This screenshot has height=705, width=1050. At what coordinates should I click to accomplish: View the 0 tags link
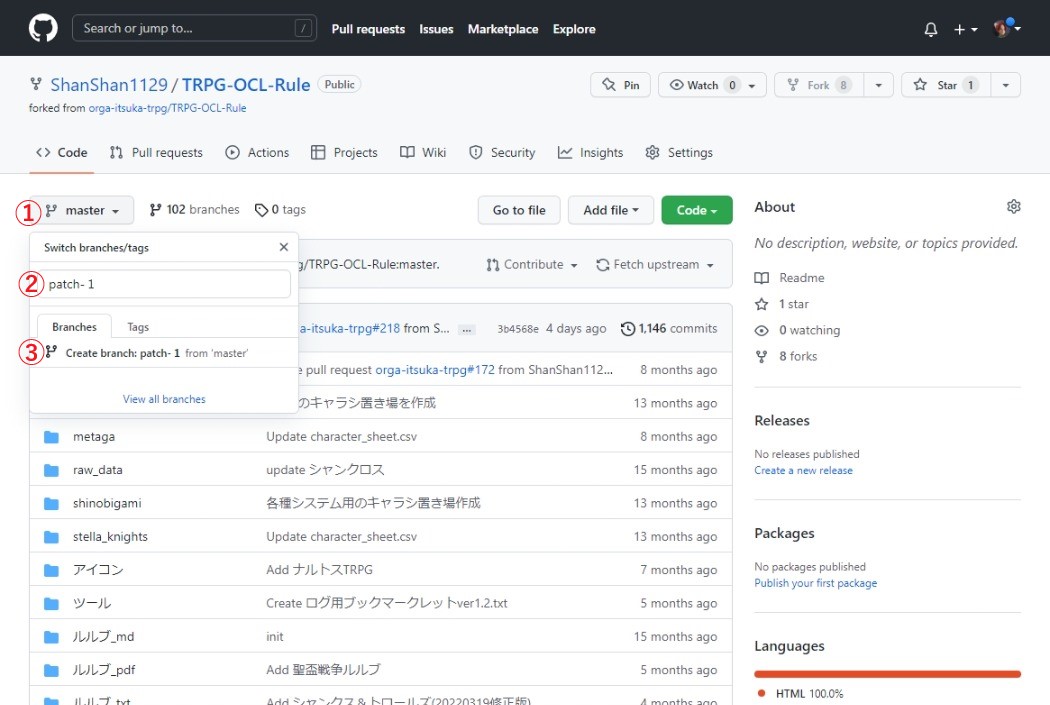pos(281,210)
